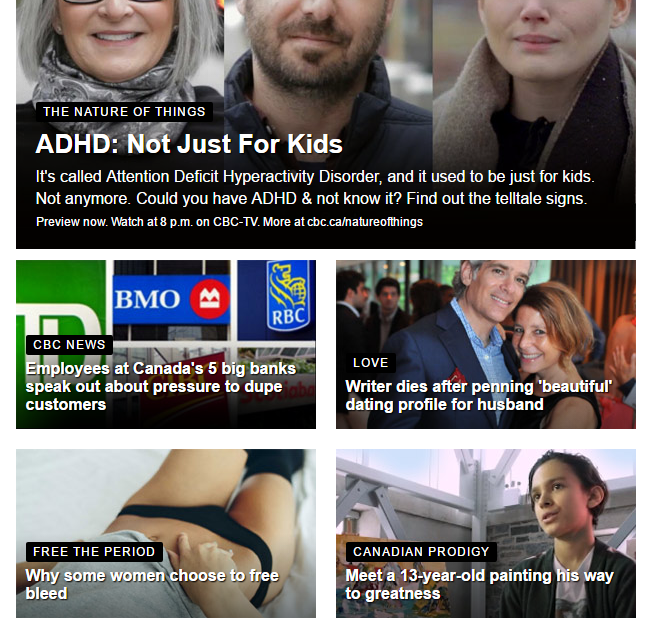Click the Free The Period tag
This screenshot has width=646, height=633.
coord(94,551)
